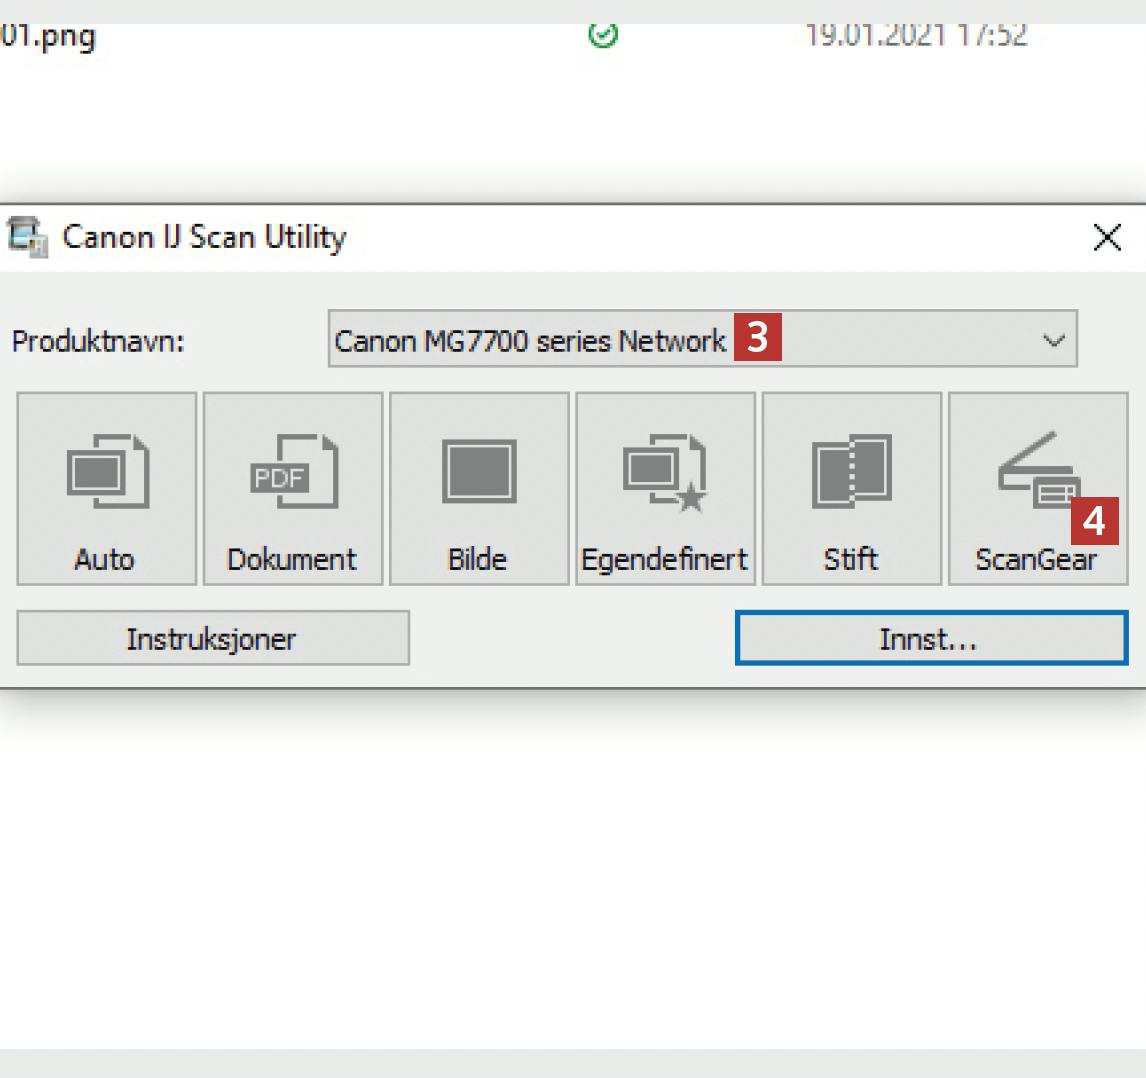The image size is (1146, 1078).
Task: Open ScanGear scanner driver
Action: coord(1039,489)
